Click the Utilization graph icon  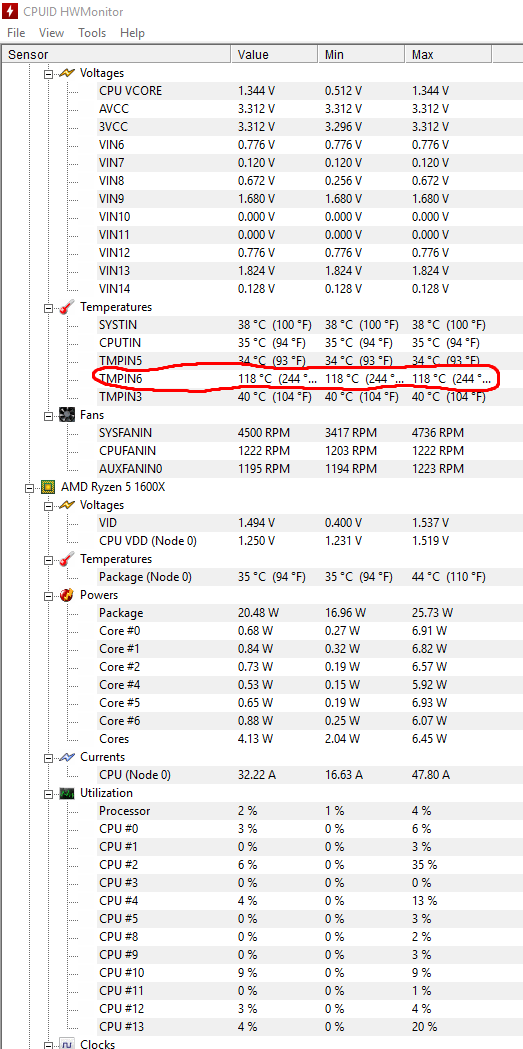point(67,793)
